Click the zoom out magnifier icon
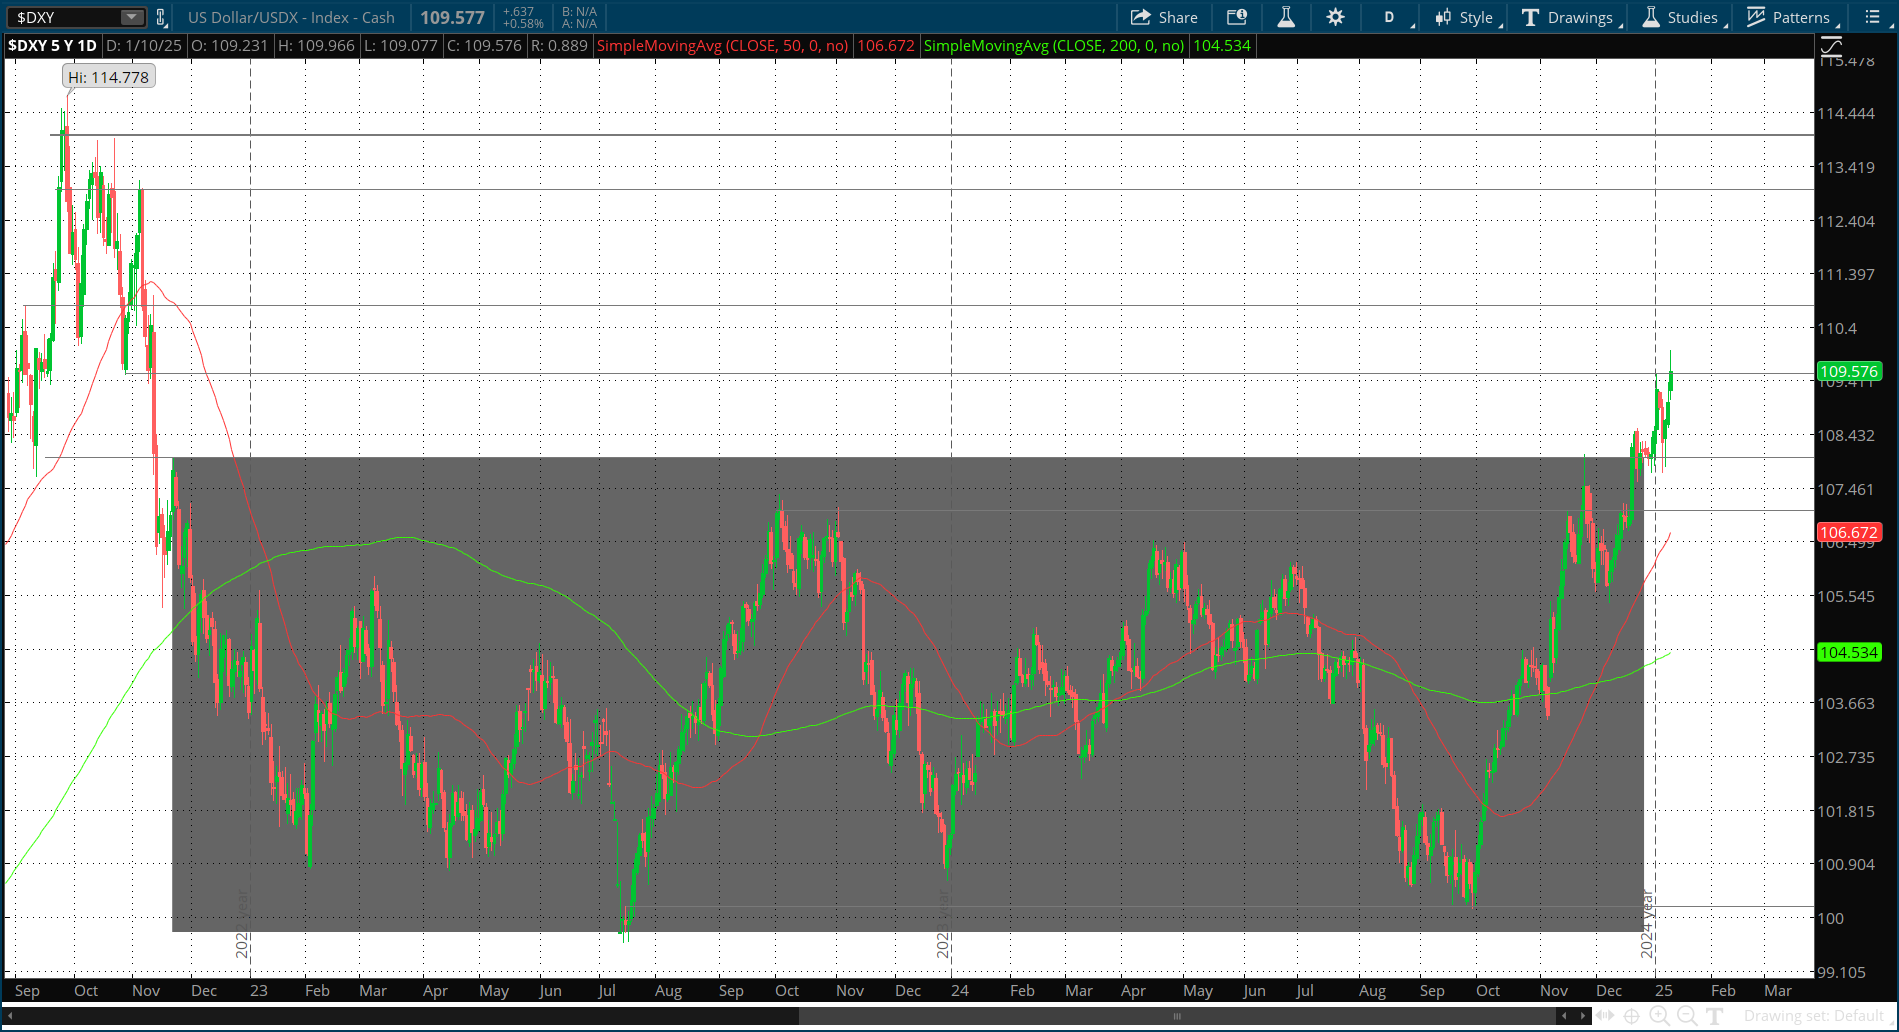Viewport: 1899px width, 1032px height. coord(1687,1016)
